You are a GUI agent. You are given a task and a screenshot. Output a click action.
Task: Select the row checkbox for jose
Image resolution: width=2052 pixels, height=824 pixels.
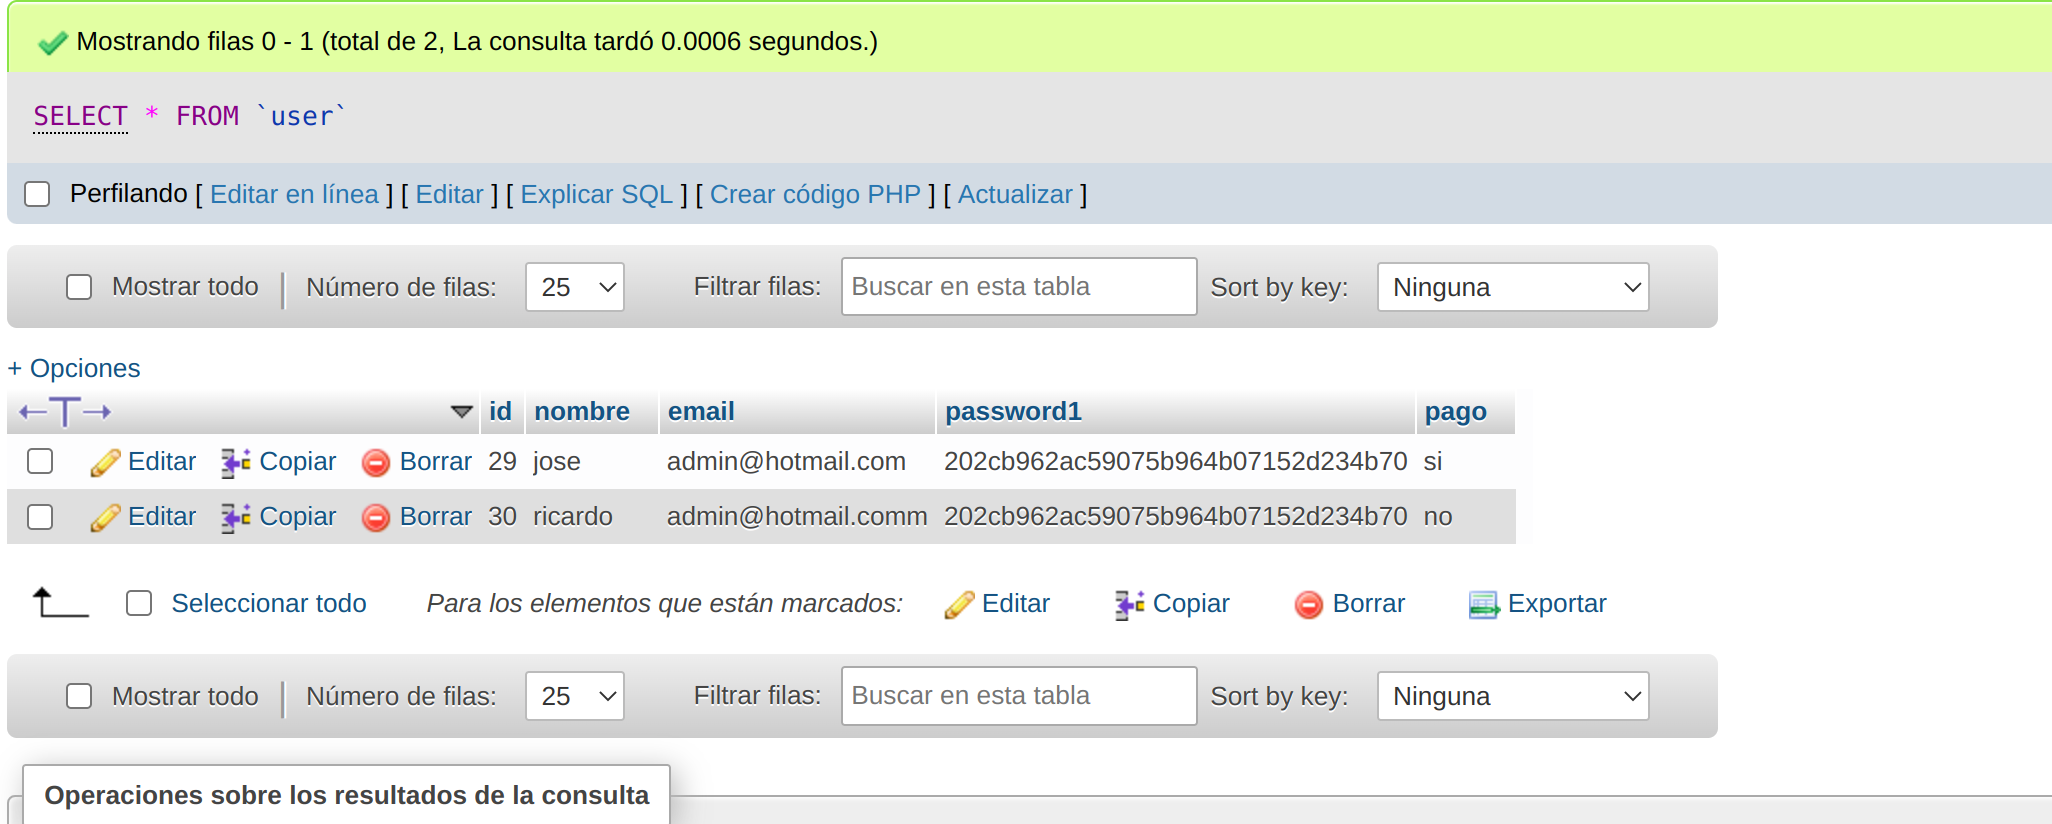40,461
